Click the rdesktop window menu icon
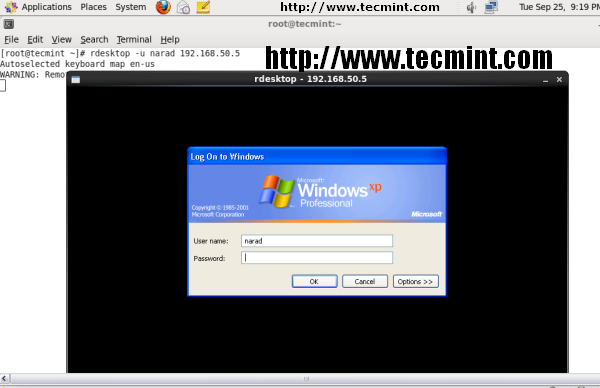The image size is (600, 388). (x=76, y=80)
